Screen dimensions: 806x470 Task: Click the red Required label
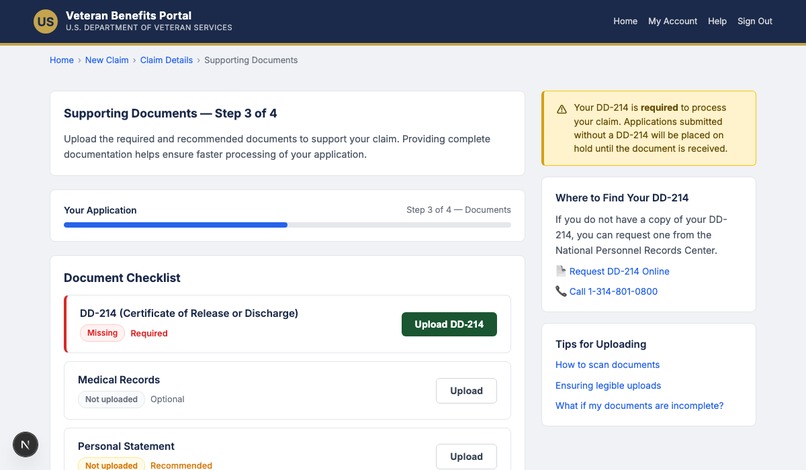[149, 333]
